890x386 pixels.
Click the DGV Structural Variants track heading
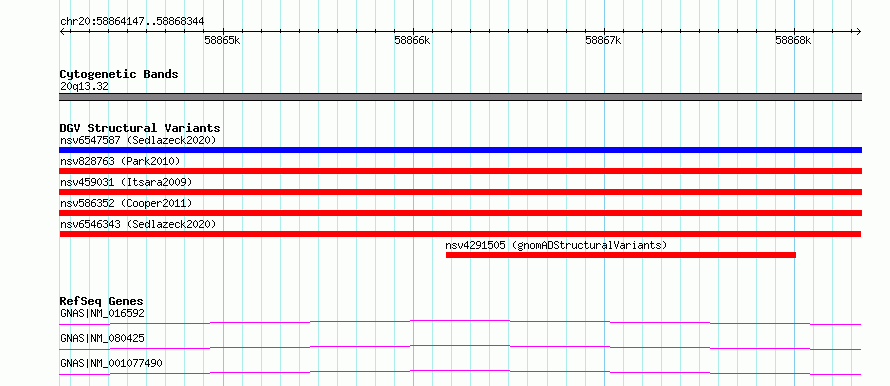tap(140, 128)
